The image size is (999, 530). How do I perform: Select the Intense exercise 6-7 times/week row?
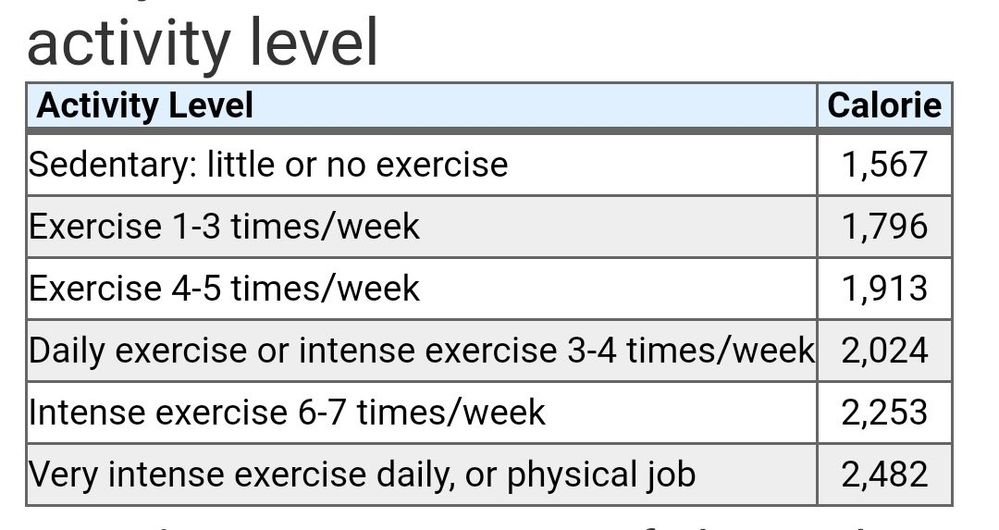(489, 413)
